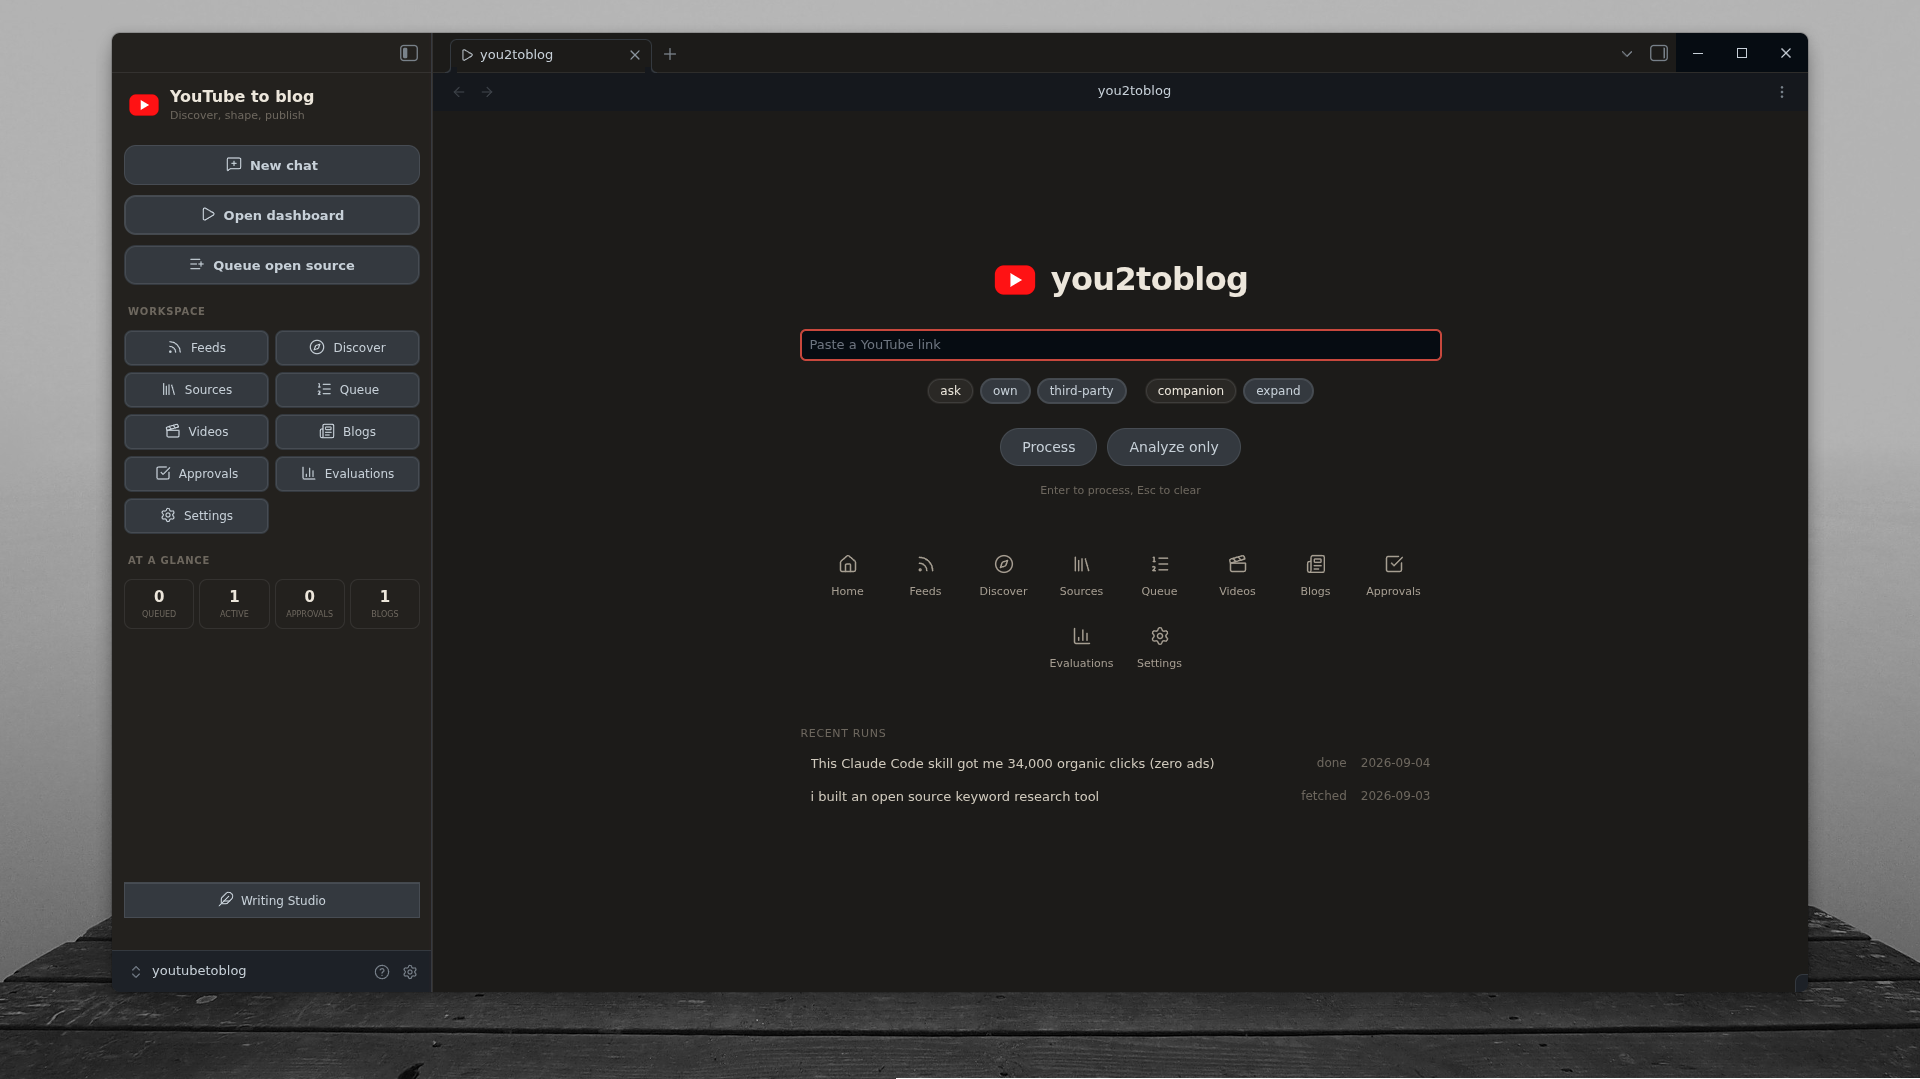1920x1079 pixels.
Task: Click Queue open source button
Action: point(272,265)
